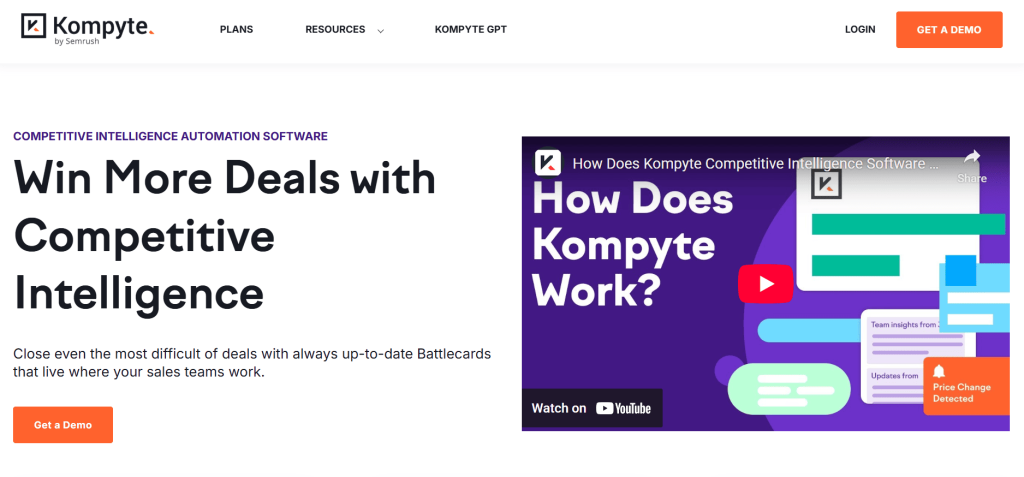The height and width of the screenshot is (477, 1024).
Task: Expand the RESOURCES dropdown chevron
Action: [x=380, y=31]
